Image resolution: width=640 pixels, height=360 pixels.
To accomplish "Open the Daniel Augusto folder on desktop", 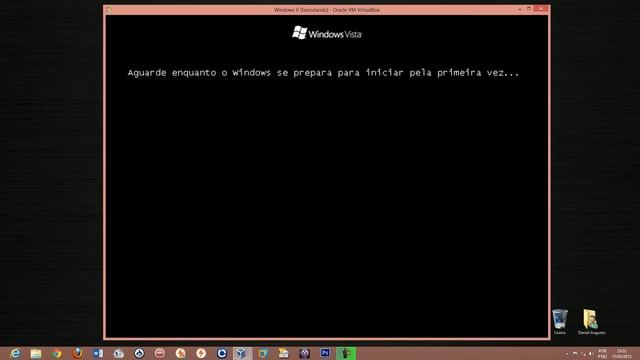I will click(591, 322).
